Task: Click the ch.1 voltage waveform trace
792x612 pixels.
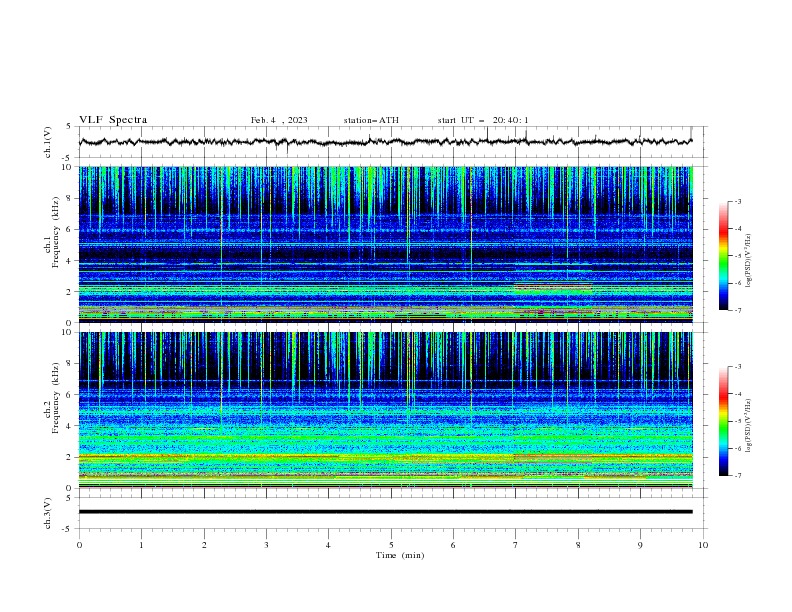Action: pyautogui.click(x=385, y=142)
